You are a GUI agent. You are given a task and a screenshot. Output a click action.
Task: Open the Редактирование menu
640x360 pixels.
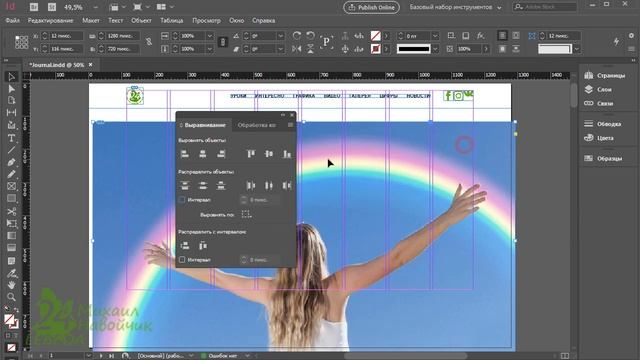click(51, 20)
